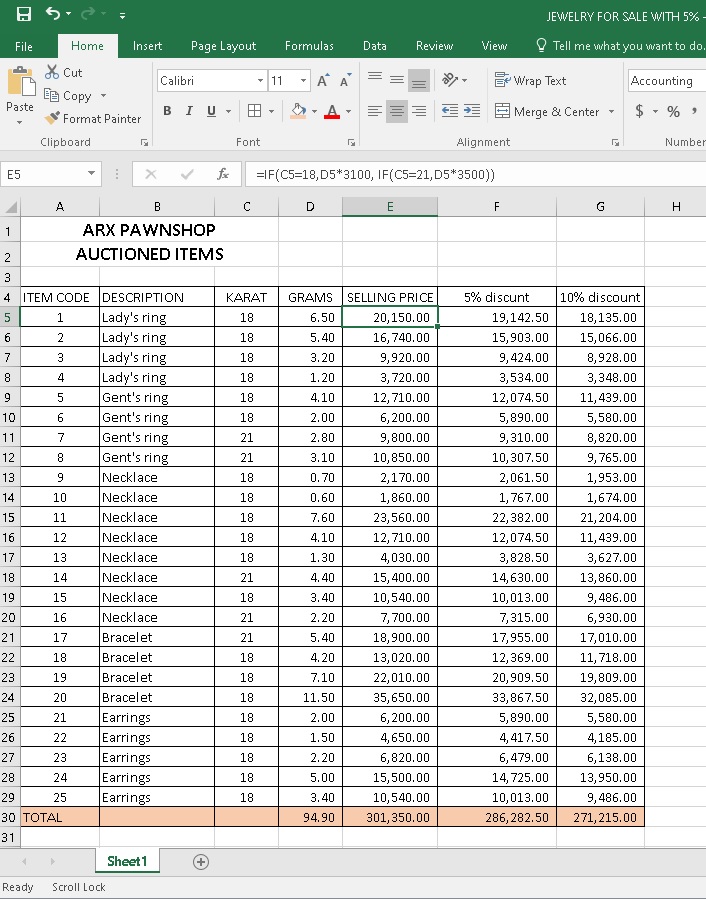This screenshot has width=706, height=899.
Task: Open the Accounting number format dropdown
Action: click(667, 81)
